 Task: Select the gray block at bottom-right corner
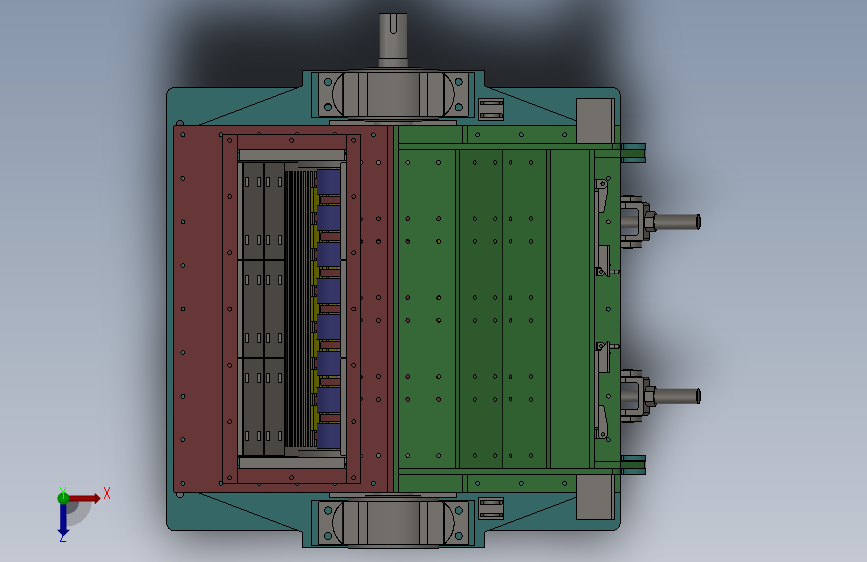(x=595, y=497)
